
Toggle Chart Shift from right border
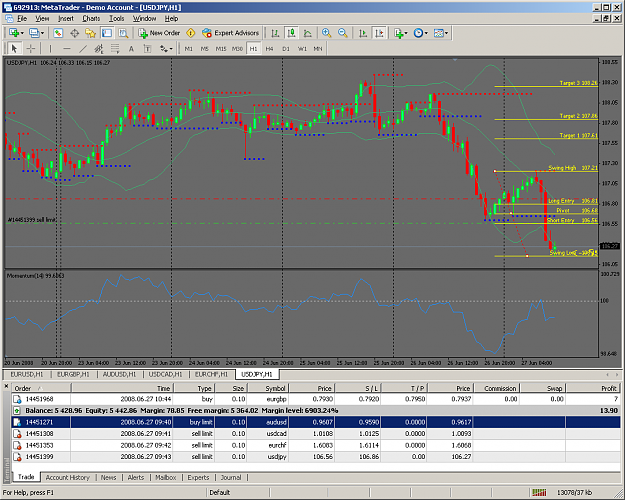379,33
